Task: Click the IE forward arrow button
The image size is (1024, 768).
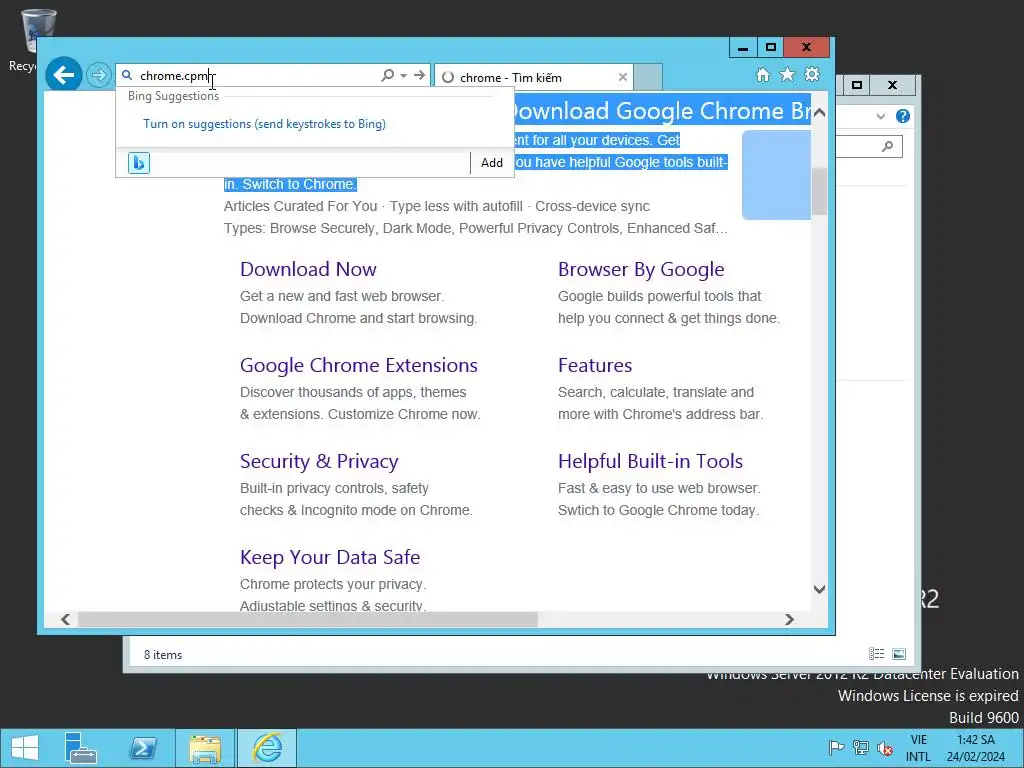Action: [99, 76]
